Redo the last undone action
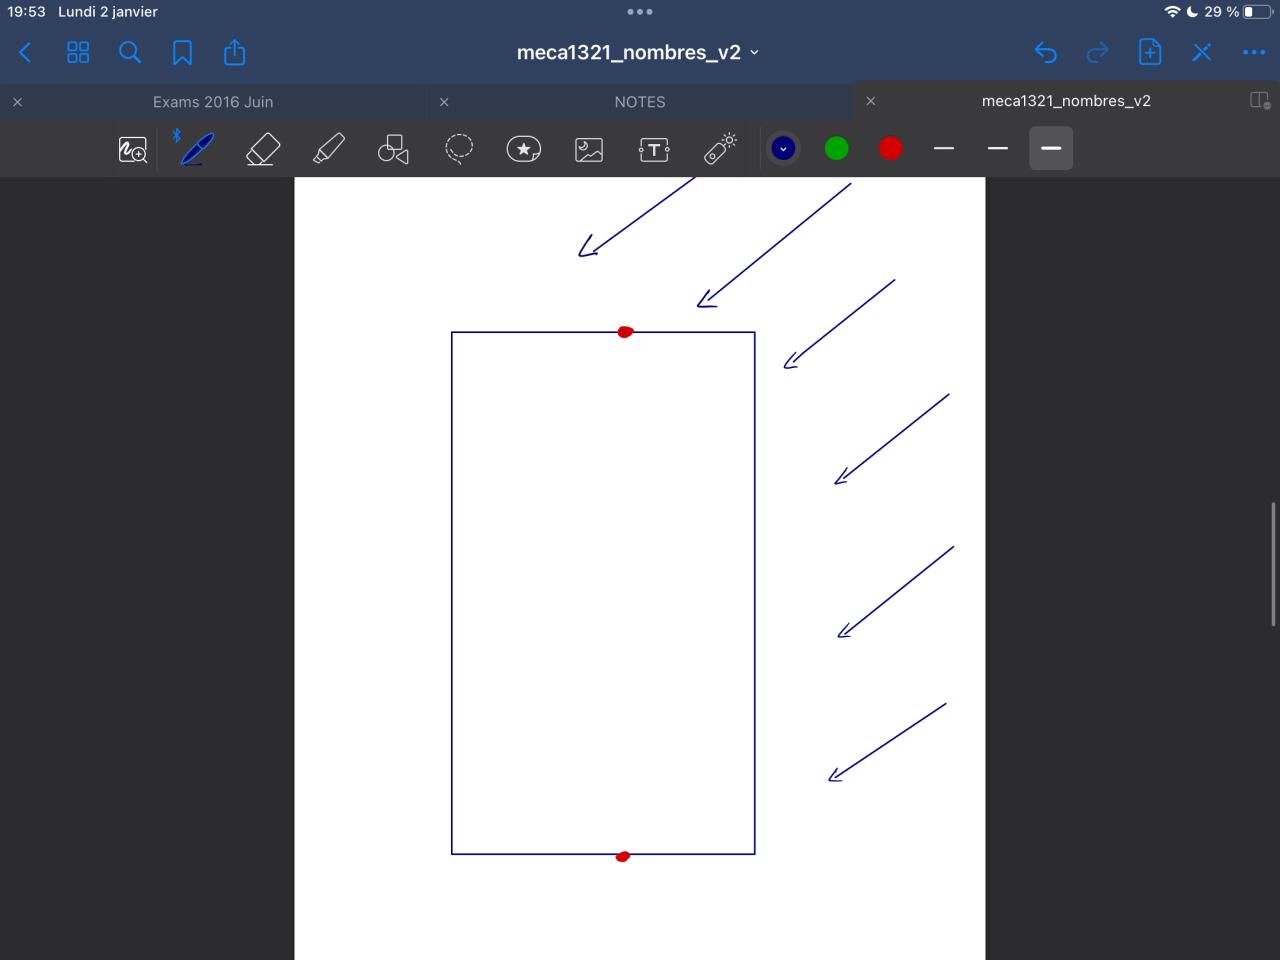The image size is (1280, 960). coord(1097,53)
